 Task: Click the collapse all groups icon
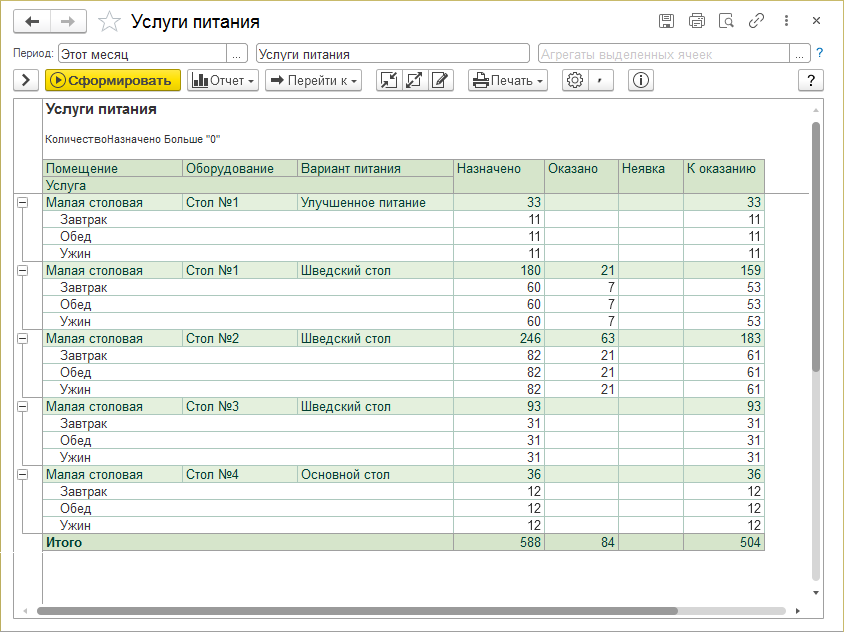tap(389, 80)
